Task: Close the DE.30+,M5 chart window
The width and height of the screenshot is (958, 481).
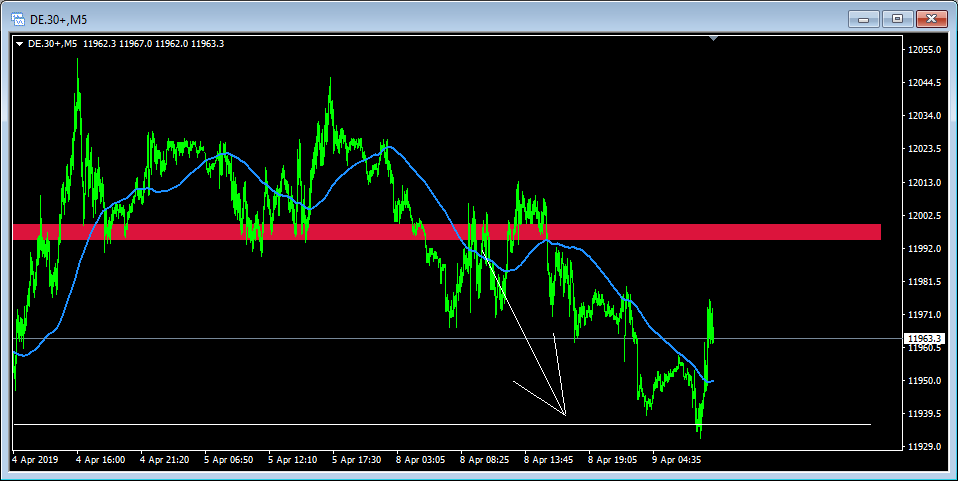Action: pos(931,18)
